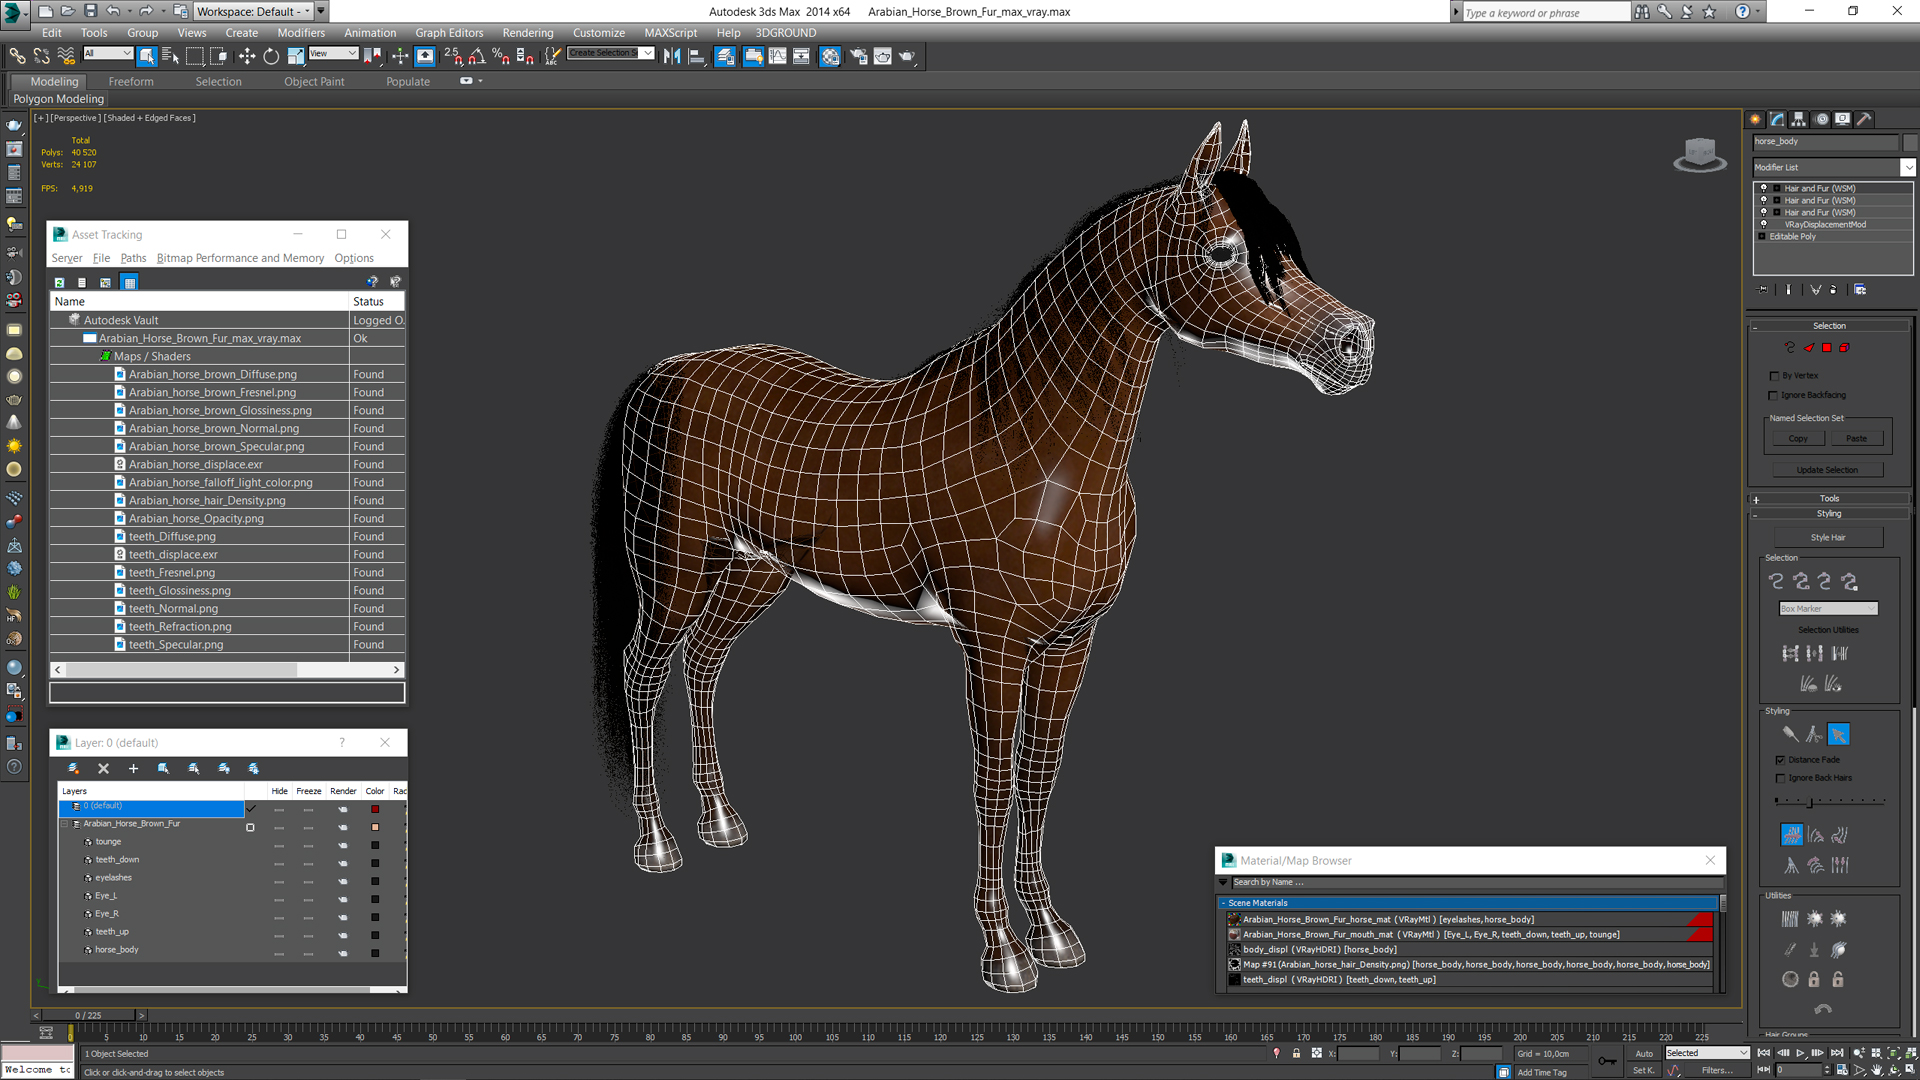The image size is (1920, 1080).
Task: Select the Select and Uniform Scale tool
Action: point(296,56)
